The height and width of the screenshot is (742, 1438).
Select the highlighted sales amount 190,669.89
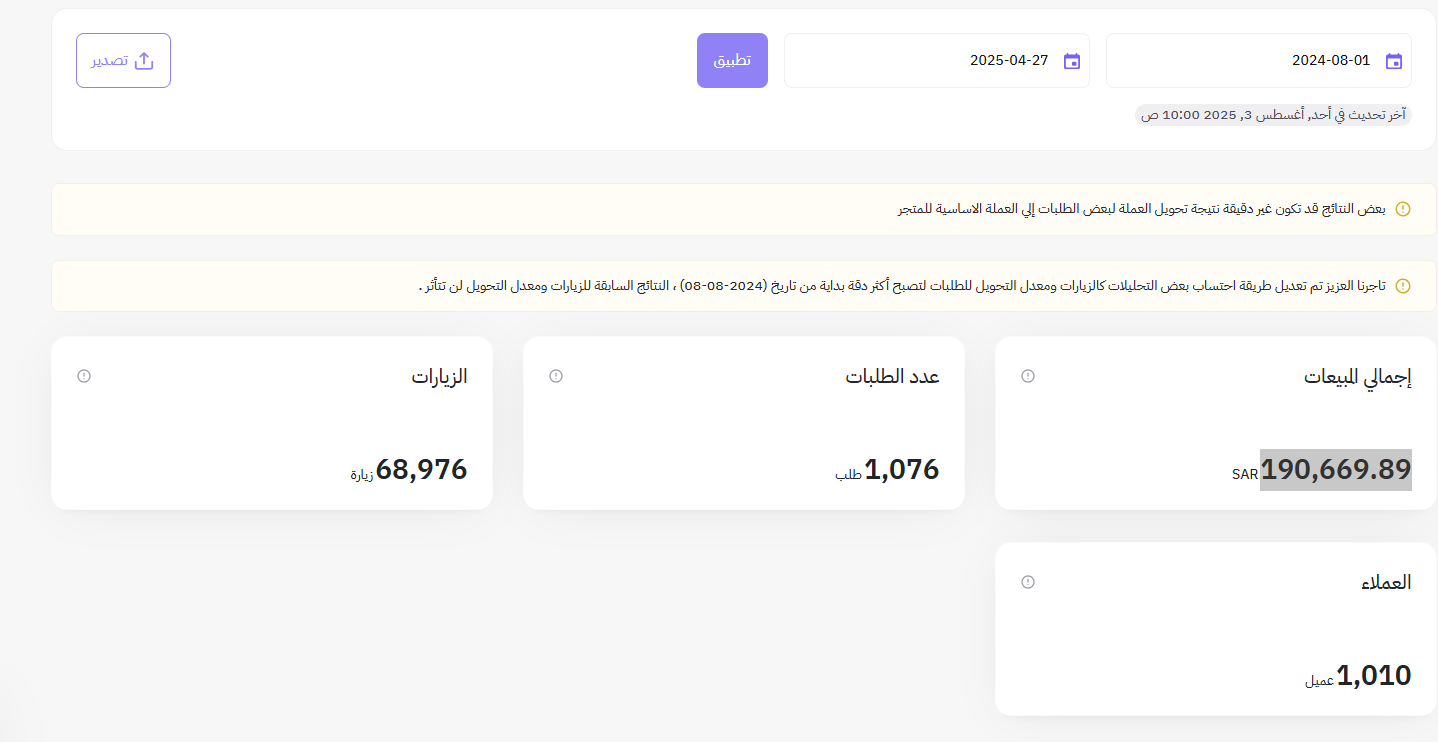coord(1337,469)
